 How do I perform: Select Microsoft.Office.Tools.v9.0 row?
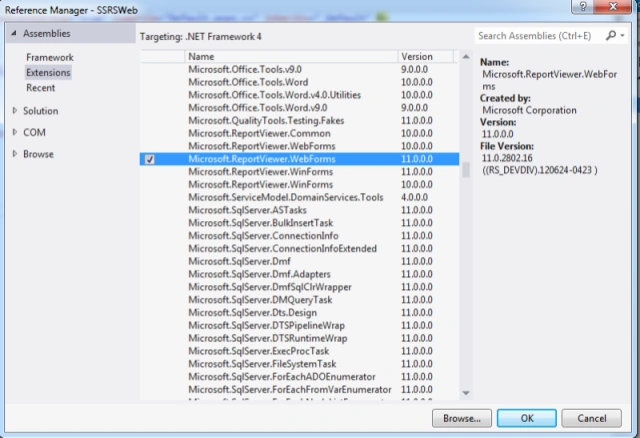(x=299, y=69)
